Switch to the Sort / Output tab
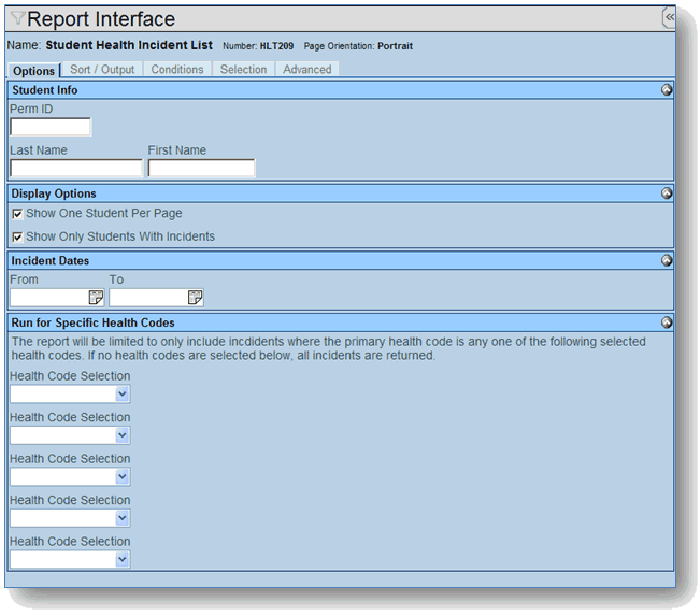This screenshot has width=700, height=616. (x=102, y=69)
